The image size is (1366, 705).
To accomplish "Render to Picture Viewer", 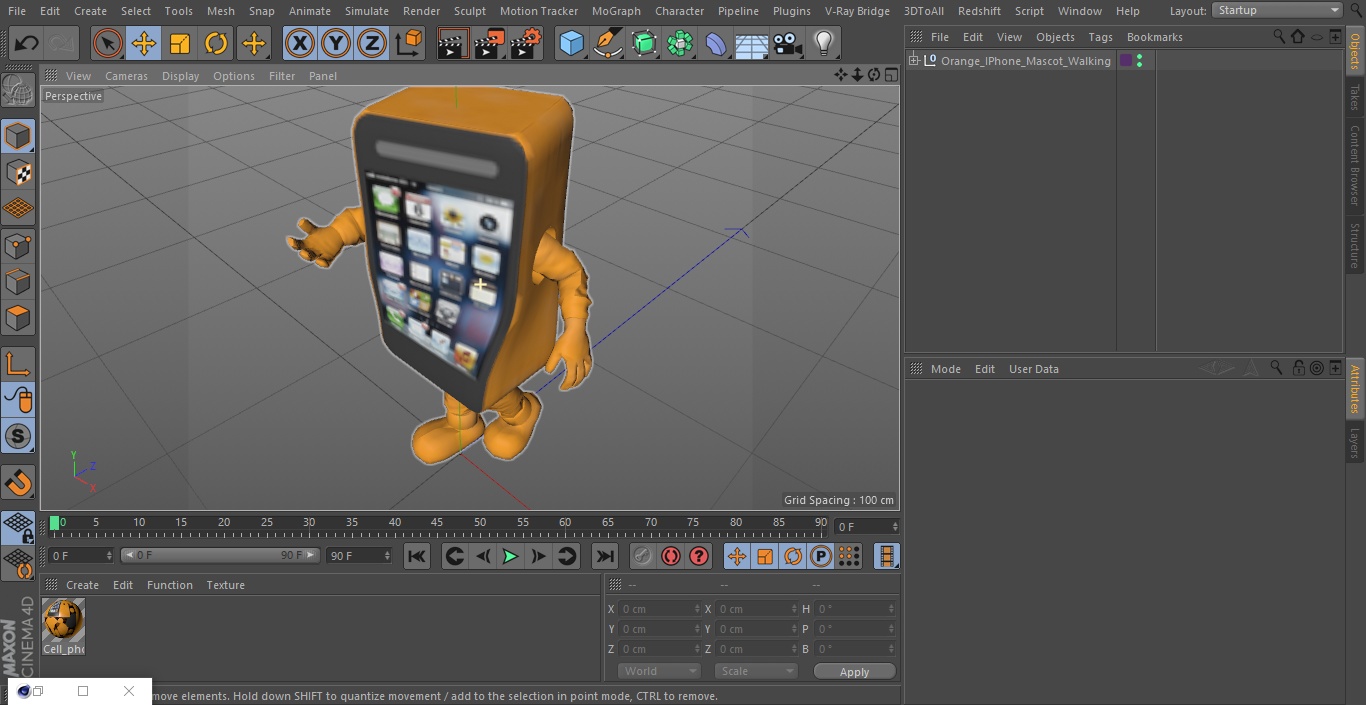I will [x=489, y=43].
